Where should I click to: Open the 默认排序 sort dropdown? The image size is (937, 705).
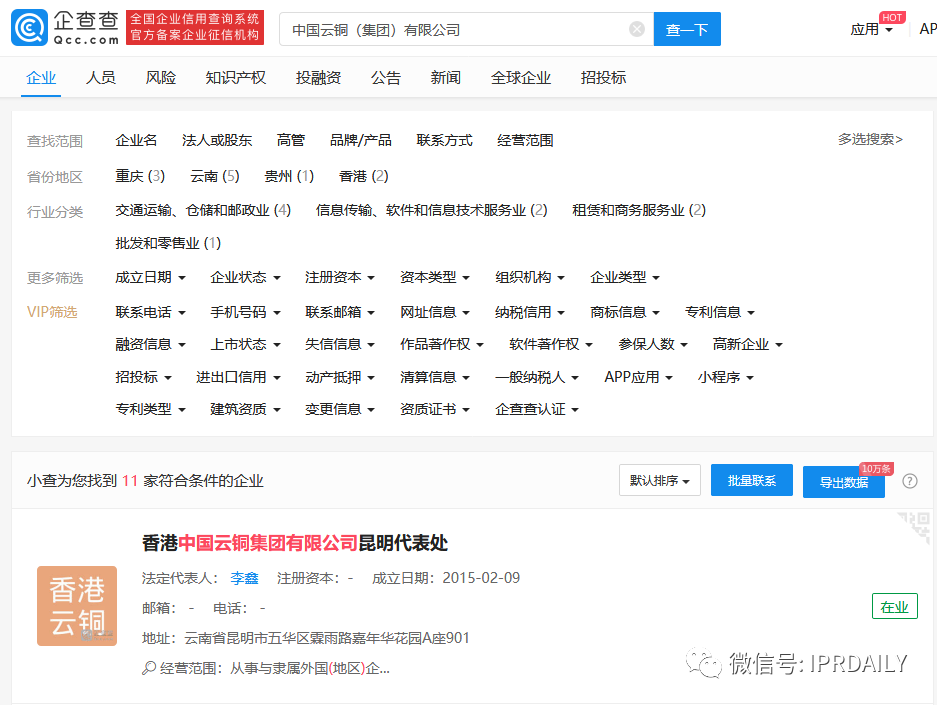pyautogui.click(x=660, y=480)
